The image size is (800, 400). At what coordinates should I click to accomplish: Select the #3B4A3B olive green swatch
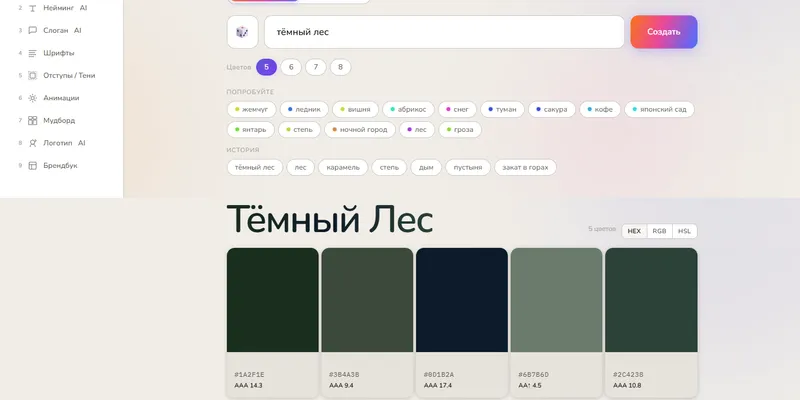click(367, 300)
